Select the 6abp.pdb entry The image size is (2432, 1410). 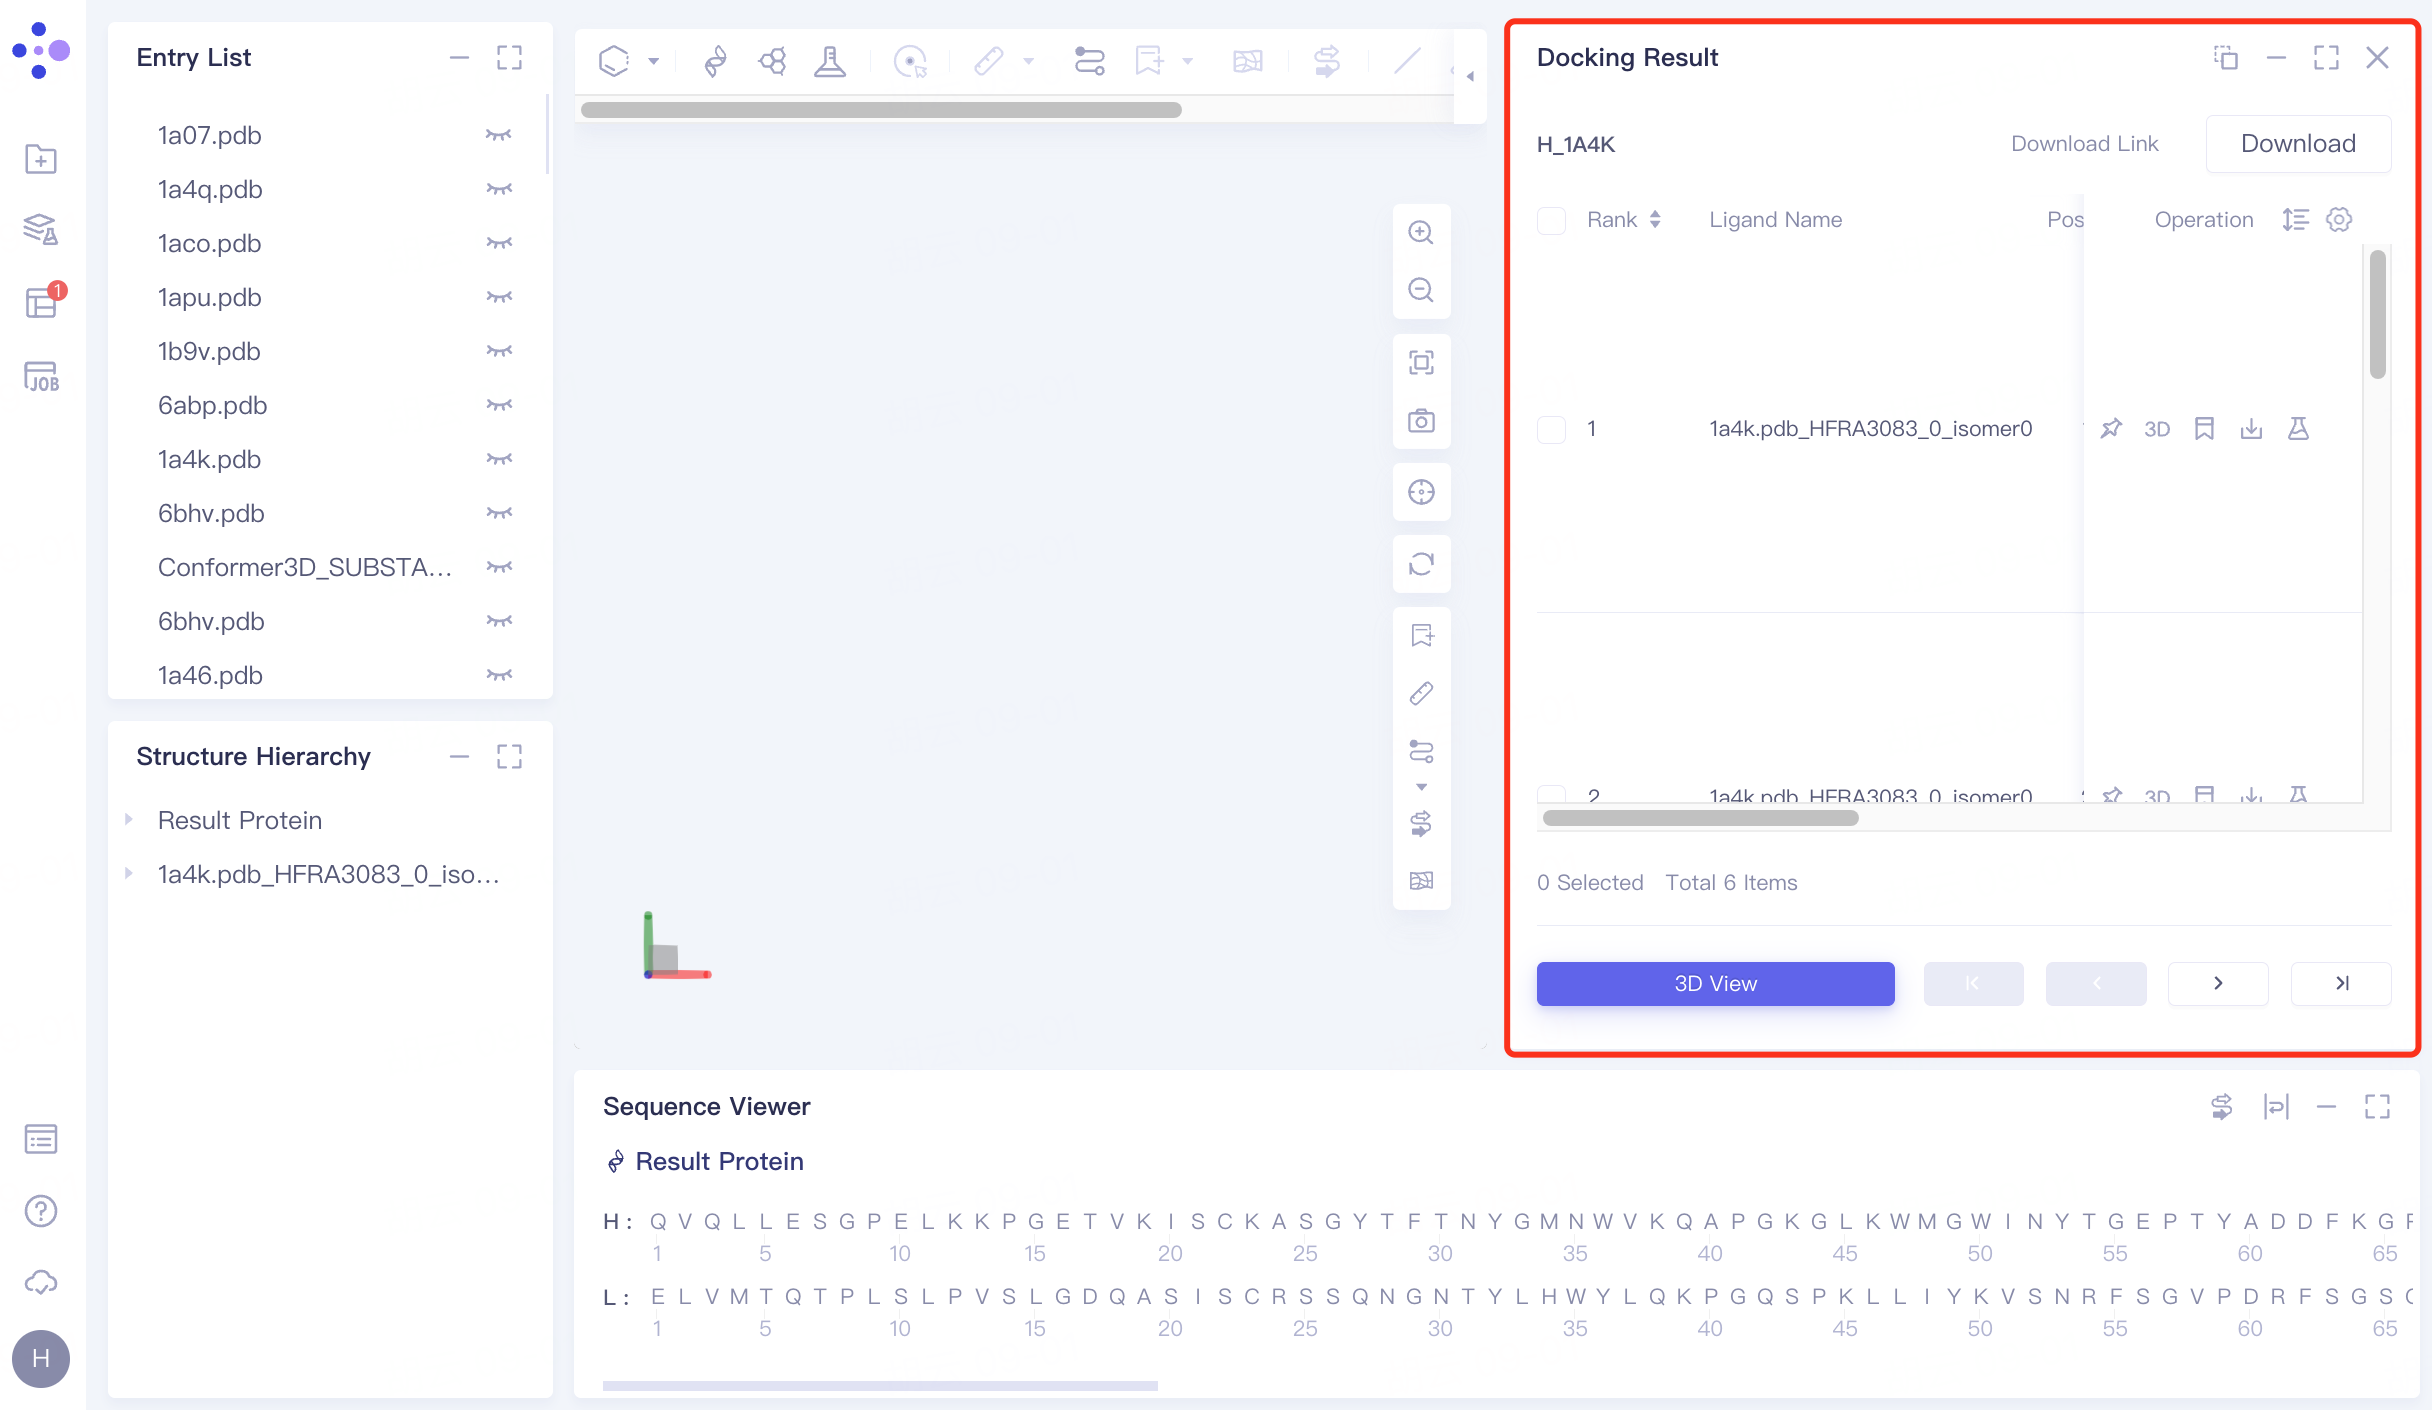212,405
